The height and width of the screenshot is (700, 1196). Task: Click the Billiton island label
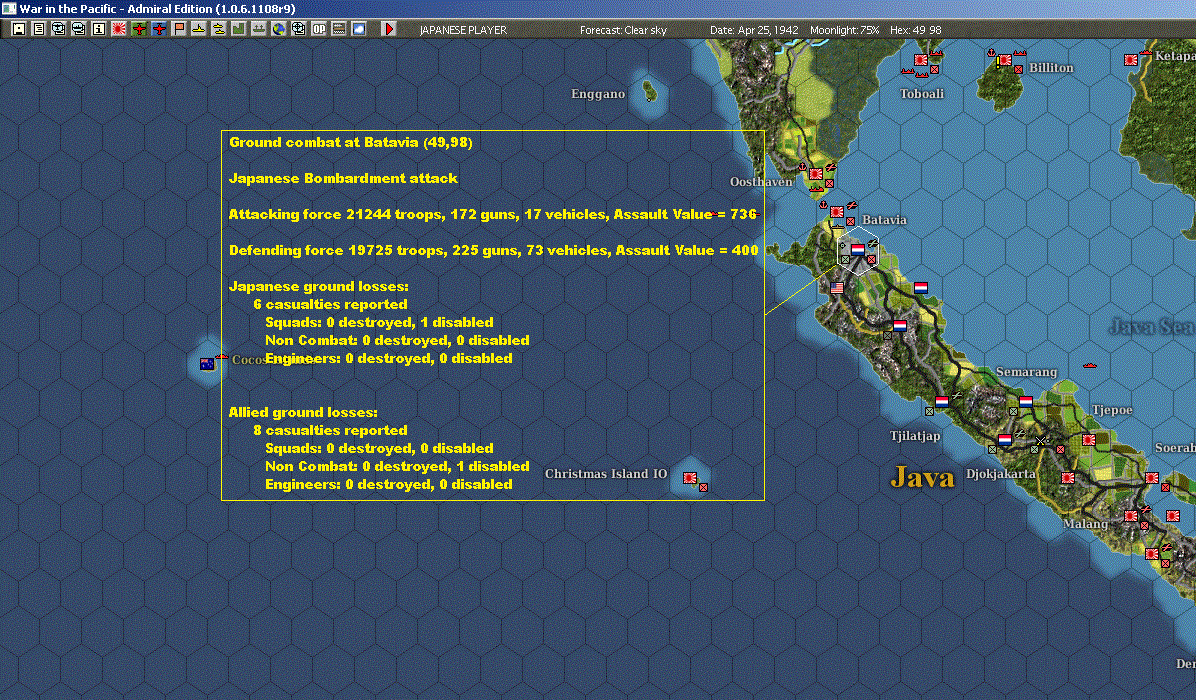[1051, 68]
